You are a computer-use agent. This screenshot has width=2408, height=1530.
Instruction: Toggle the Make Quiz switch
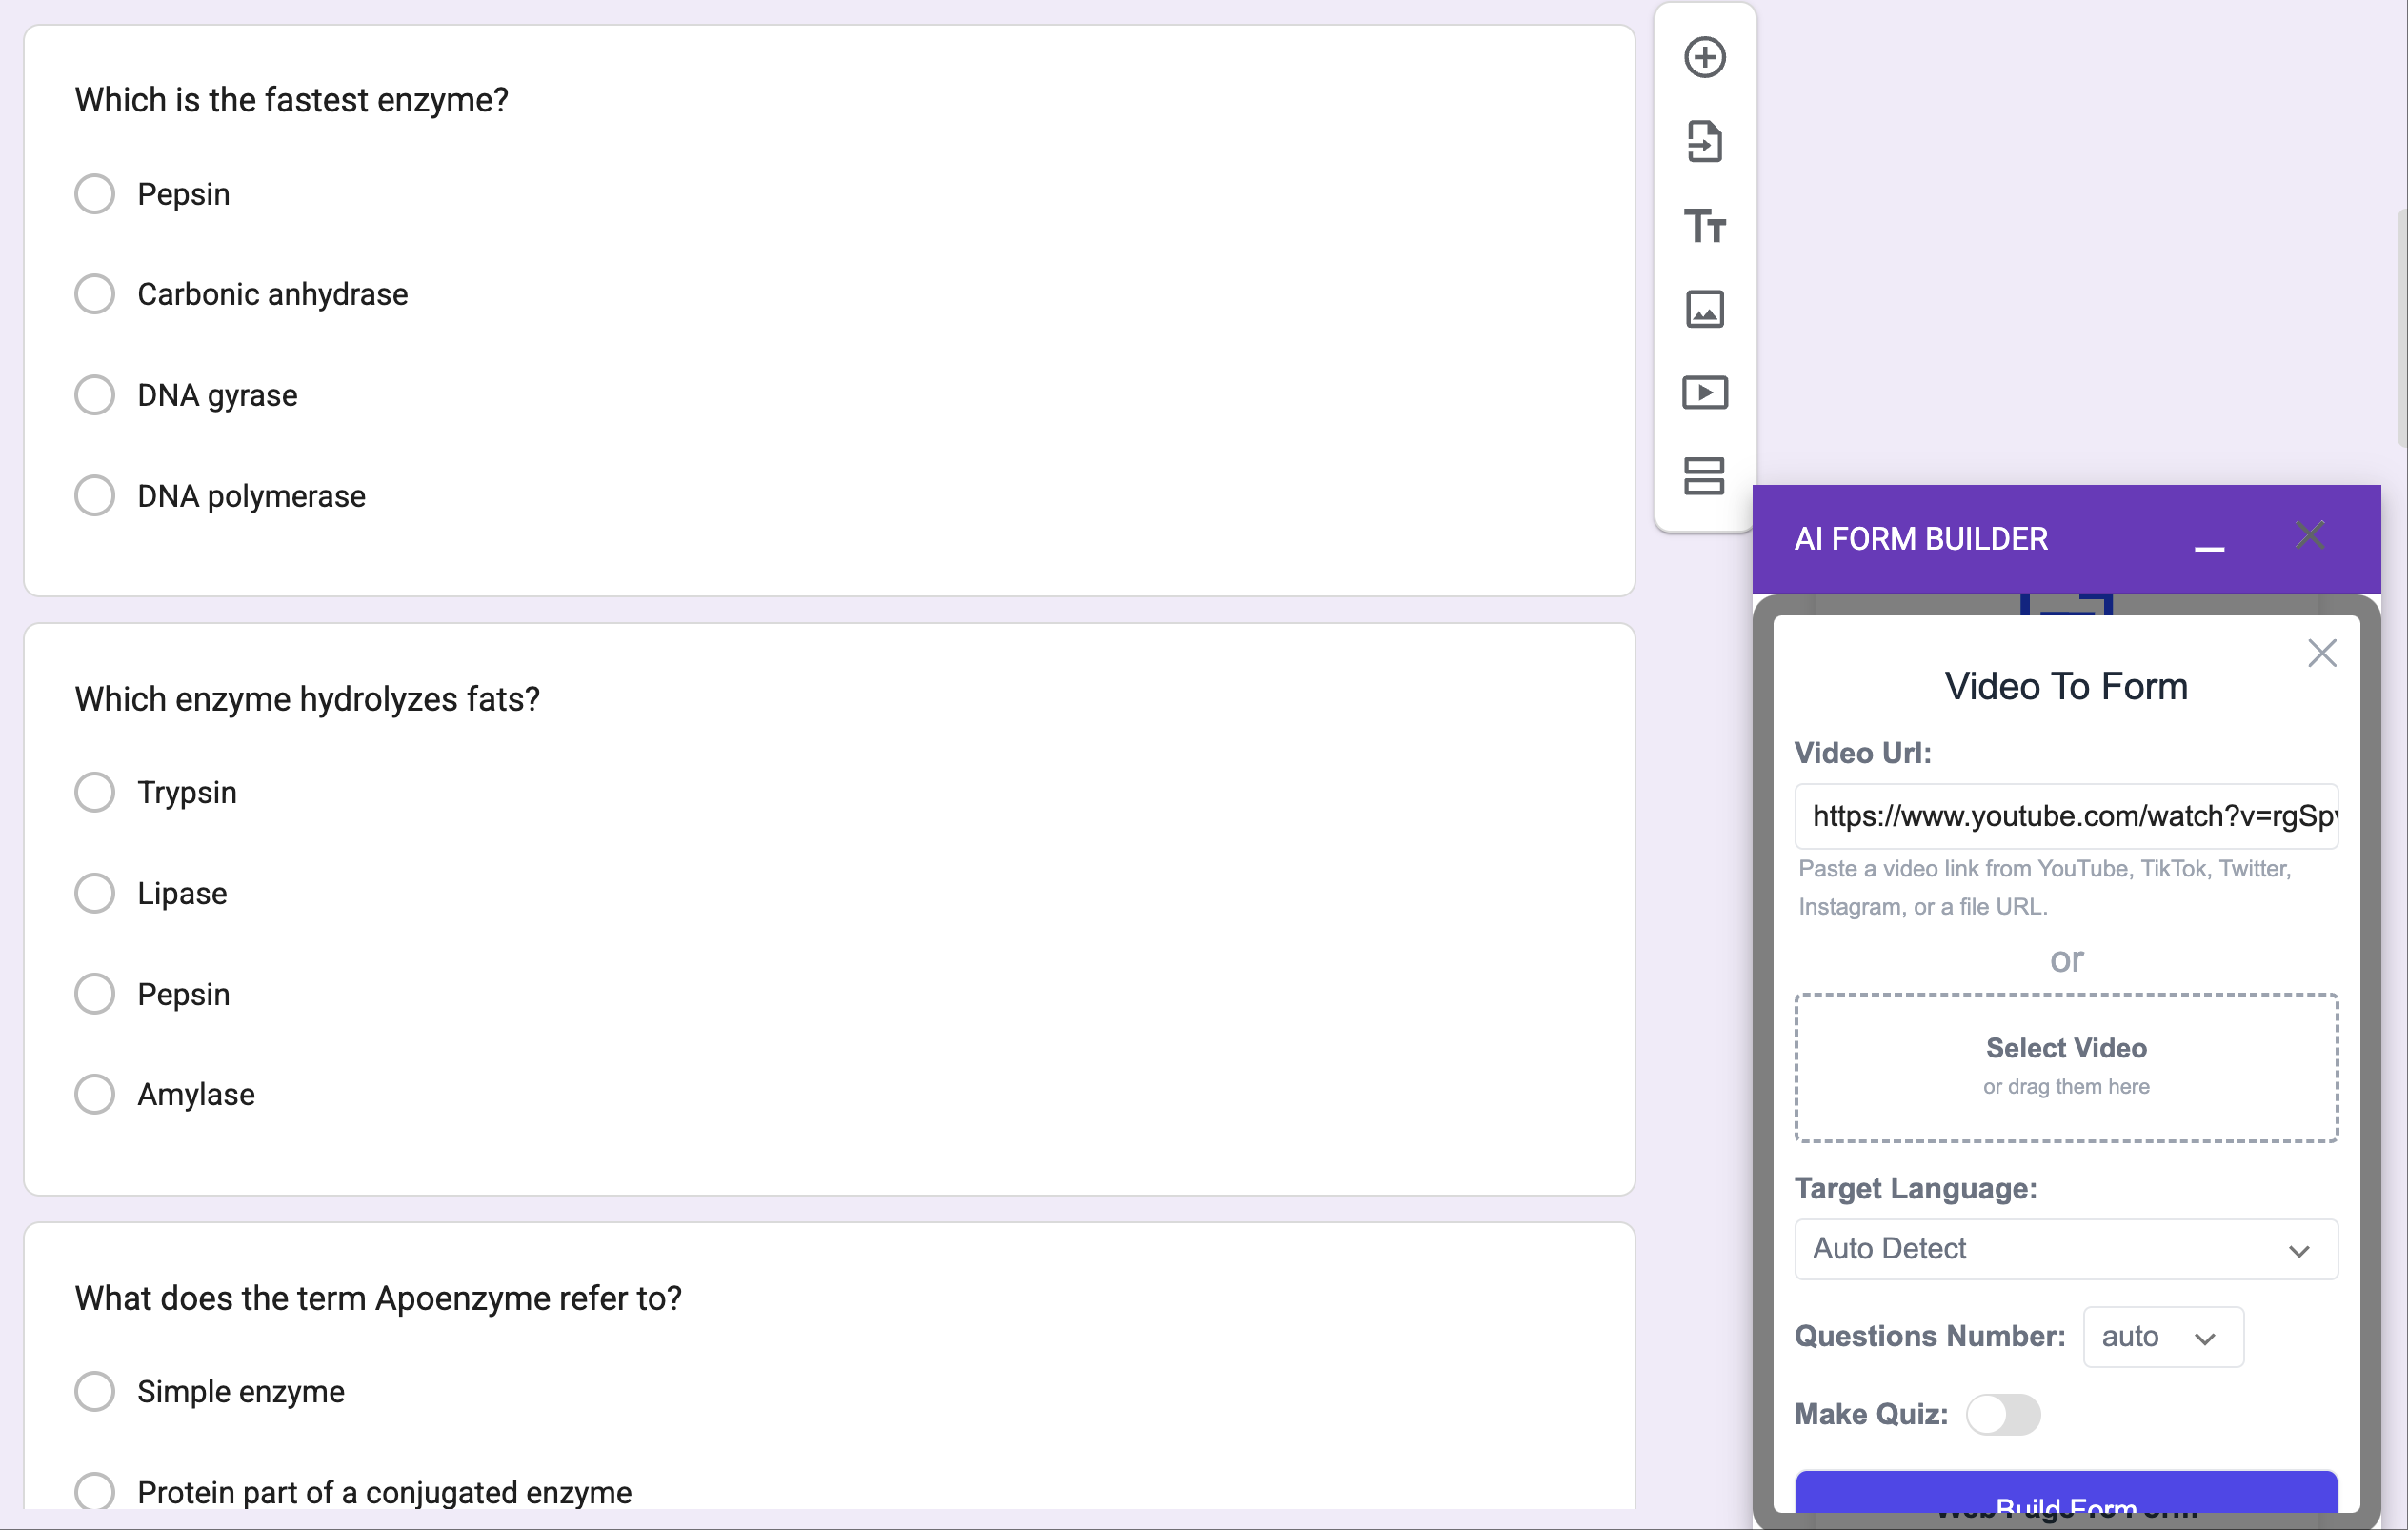coord(2002,1414)
